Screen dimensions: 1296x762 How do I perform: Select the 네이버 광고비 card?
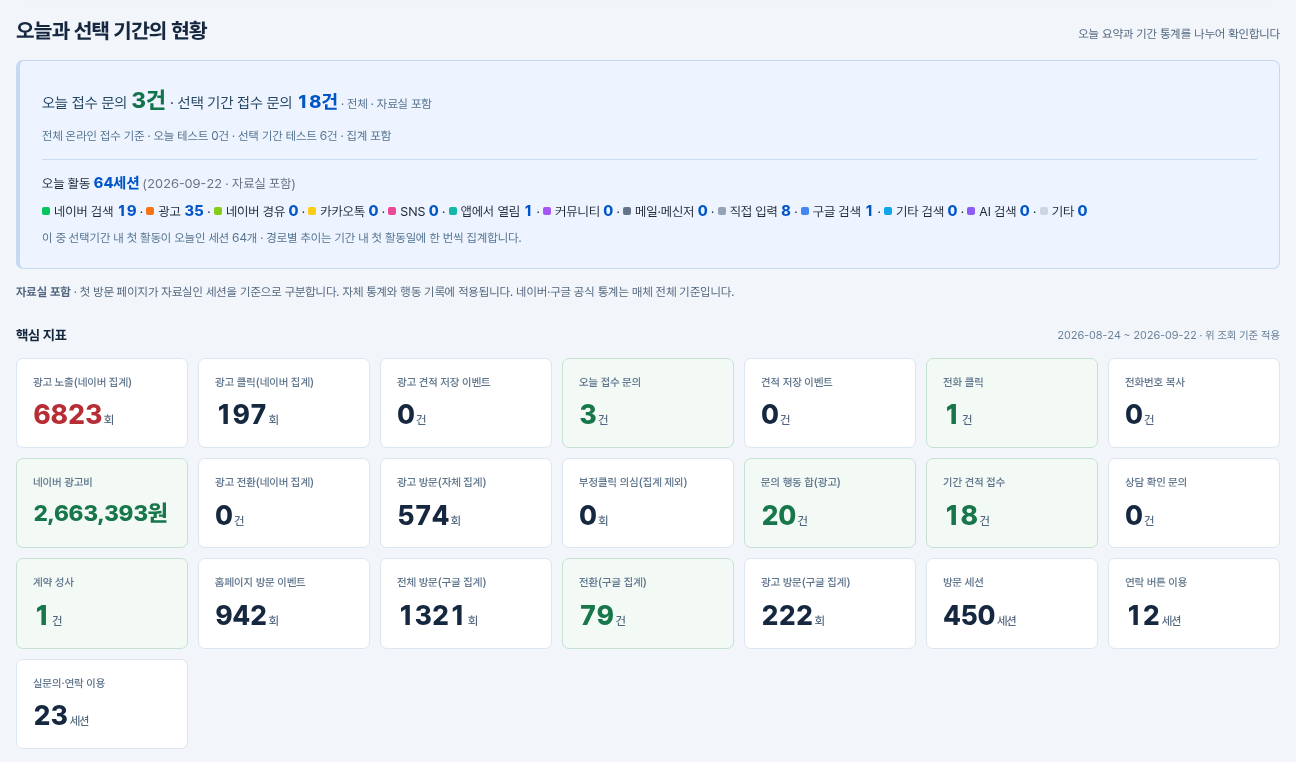(102, 503)
